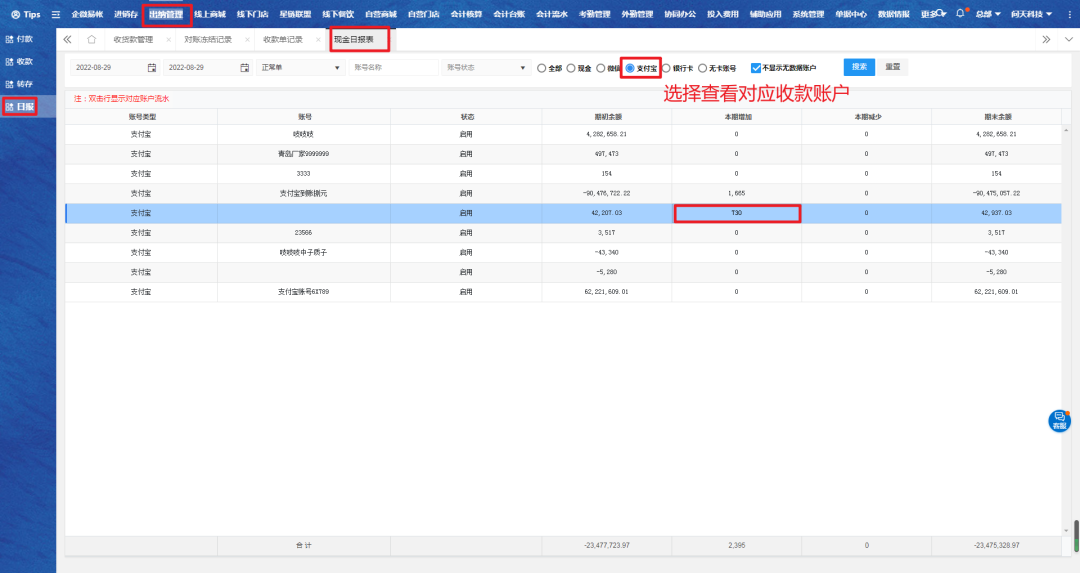Open the notification bell icon

[x=960, y=14]
